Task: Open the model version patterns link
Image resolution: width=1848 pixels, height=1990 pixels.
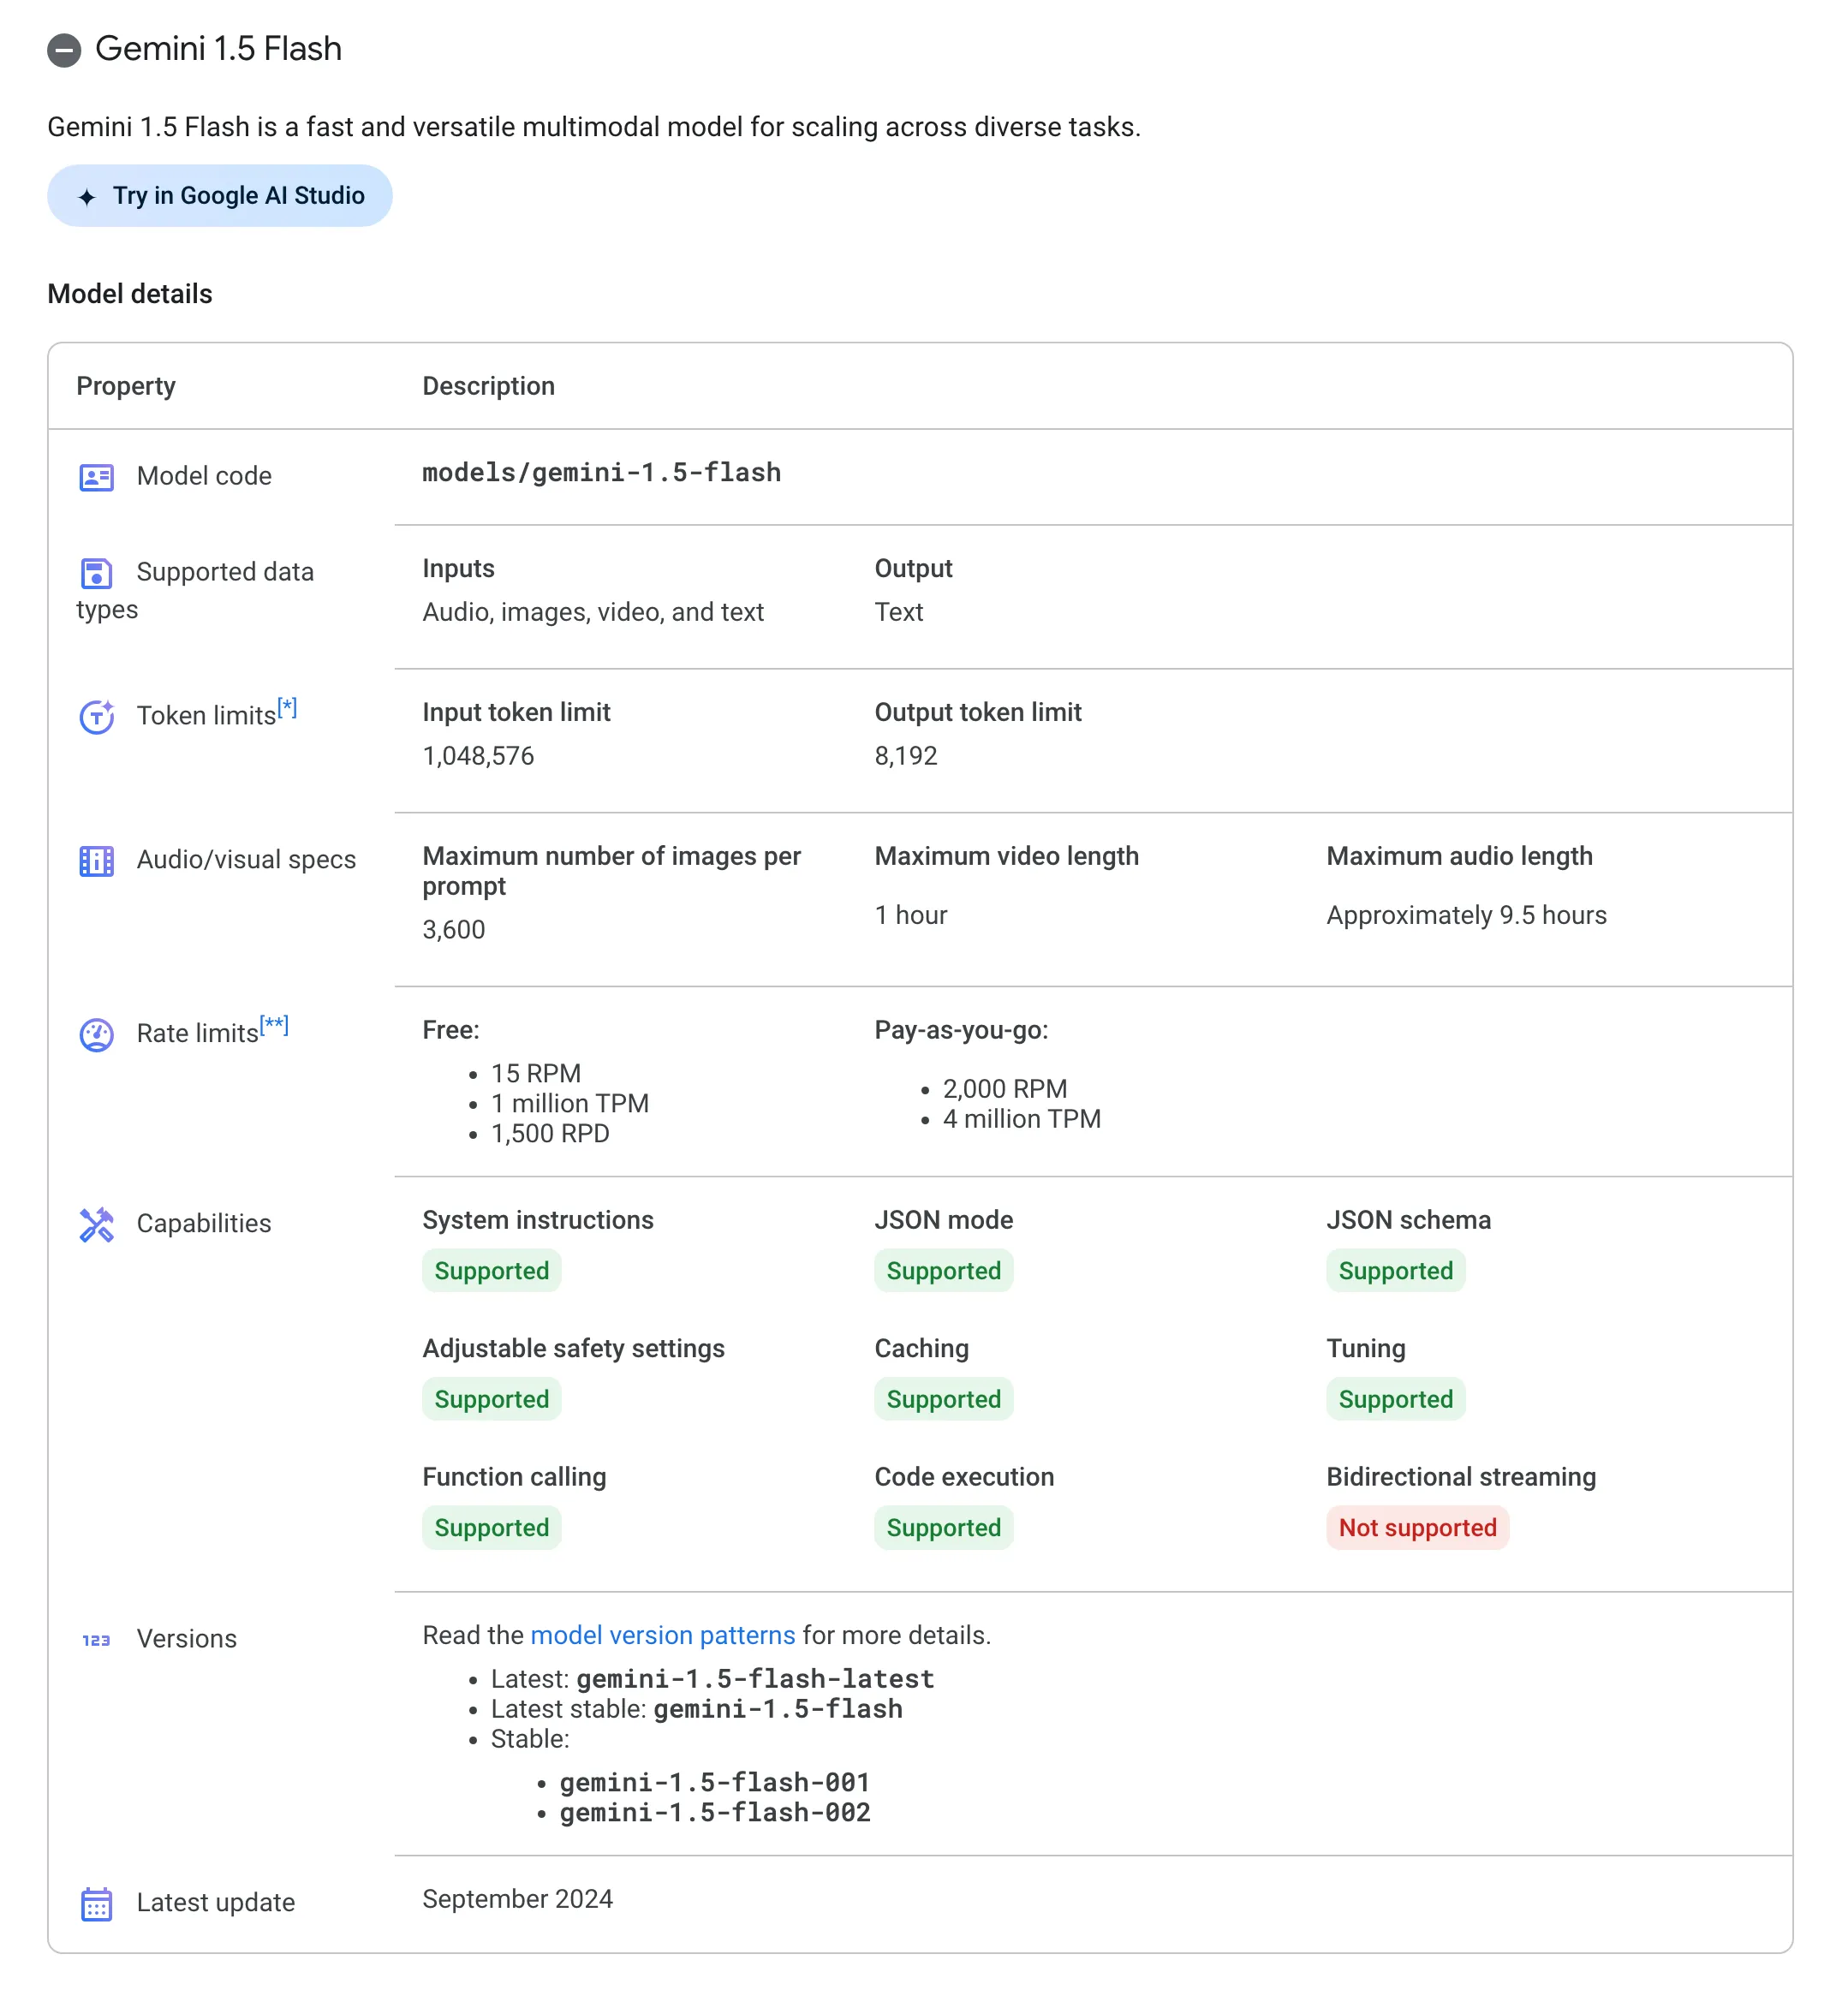Action: 662,1635
